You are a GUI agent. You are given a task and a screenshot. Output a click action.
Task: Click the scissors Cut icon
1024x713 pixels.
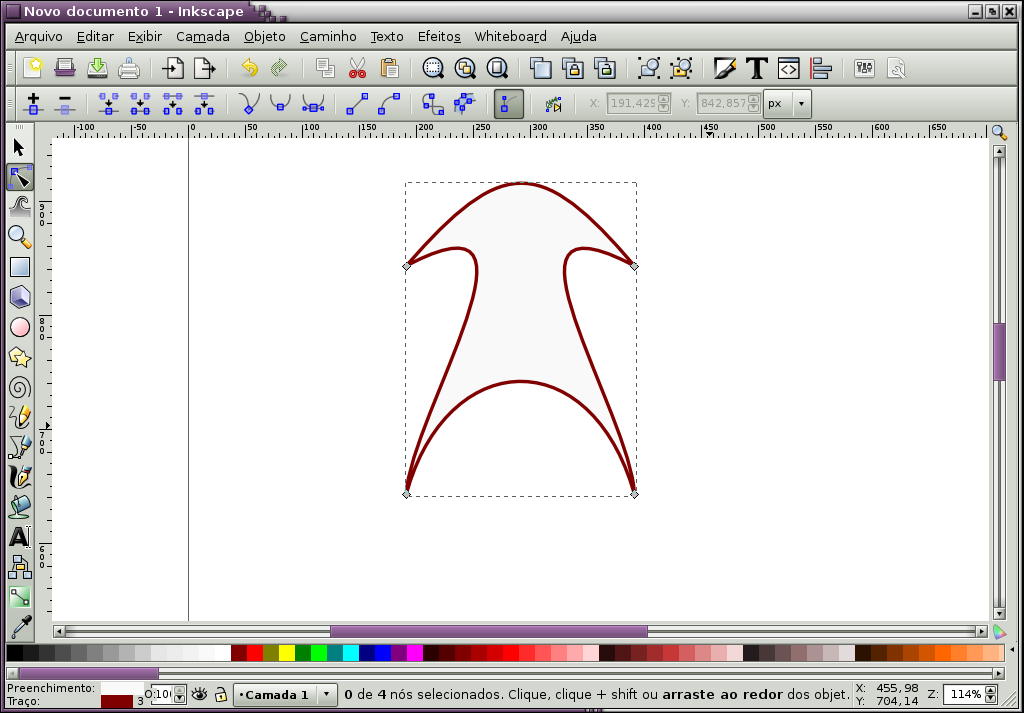point(357,68)
